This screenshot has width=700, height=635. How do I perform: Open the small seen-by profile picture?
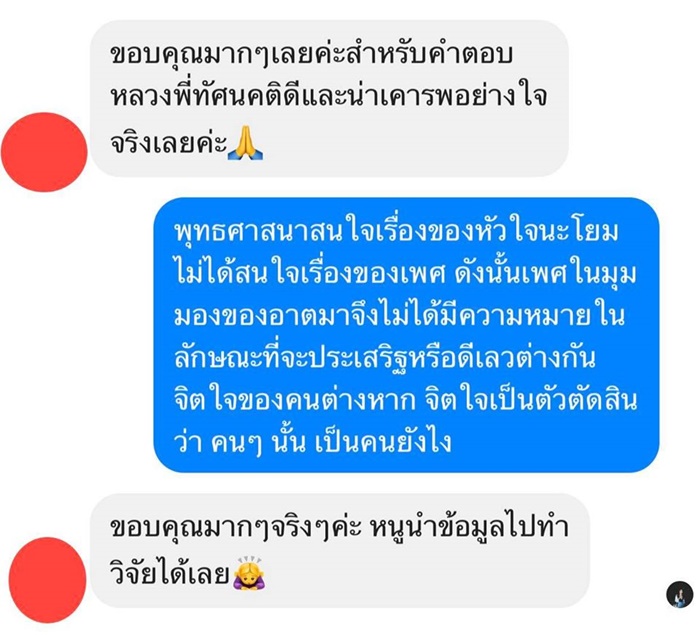tap(679, 594)
